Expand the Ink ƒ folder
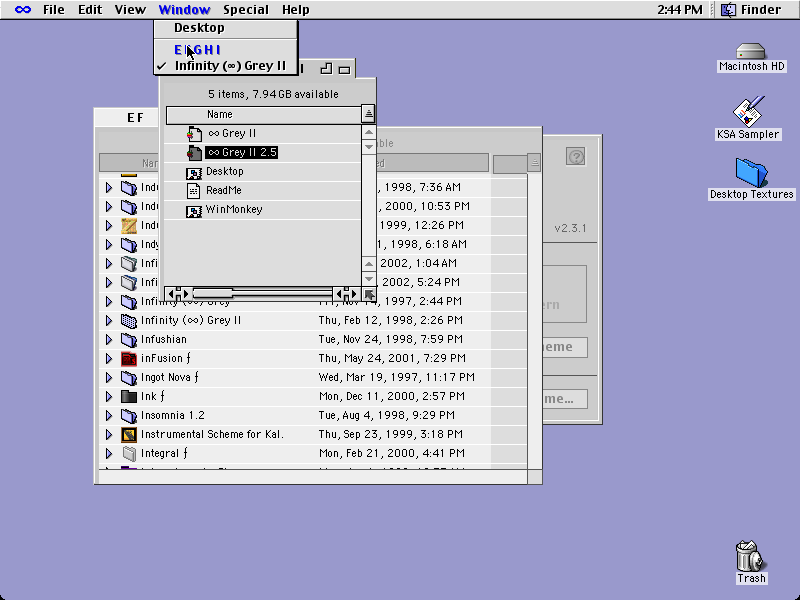Image resolution: width=800 pixels, height=600 pixels. (x=109, y=396)
